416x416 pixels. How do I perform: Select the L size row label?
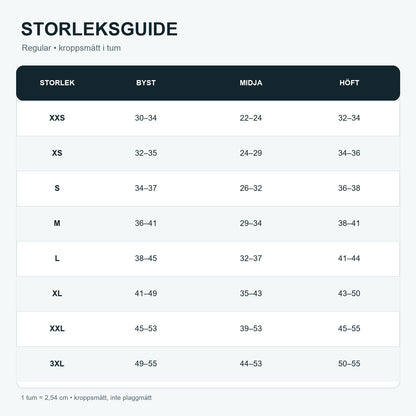pos(57,258)
